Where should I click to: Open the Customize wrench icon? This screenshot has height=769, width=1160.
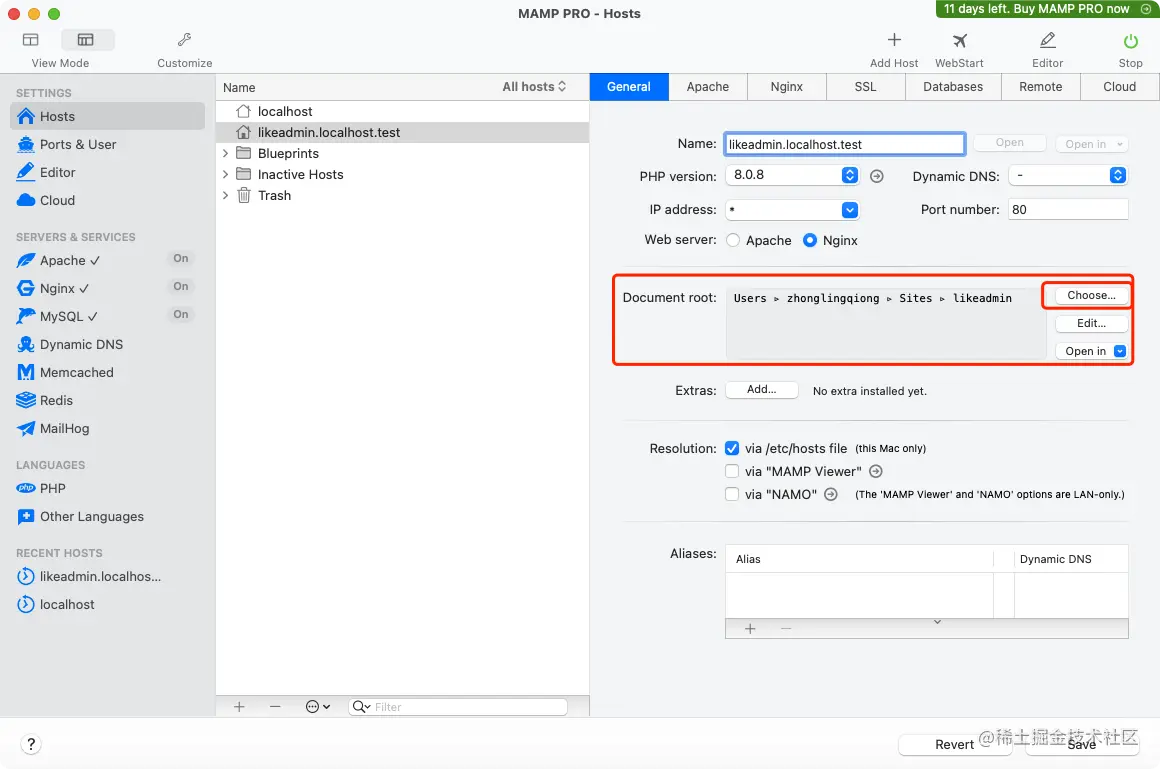point(184,39)
